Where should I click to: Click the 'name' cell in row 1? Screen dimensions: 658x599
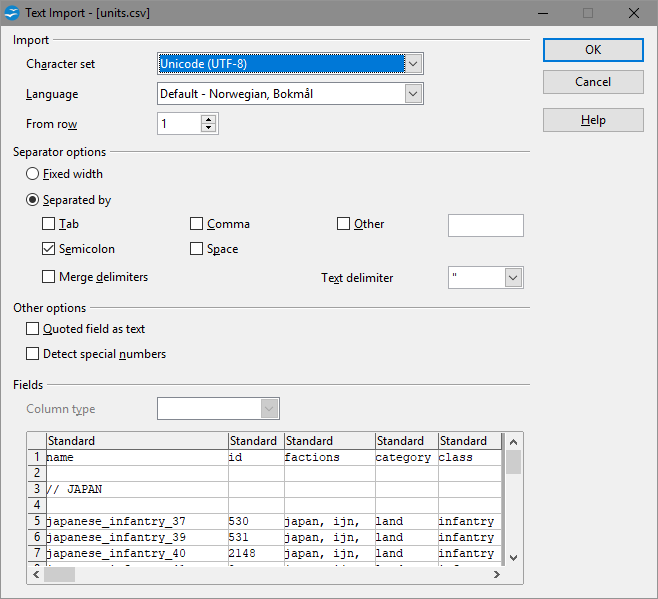[x=137, y=457]
